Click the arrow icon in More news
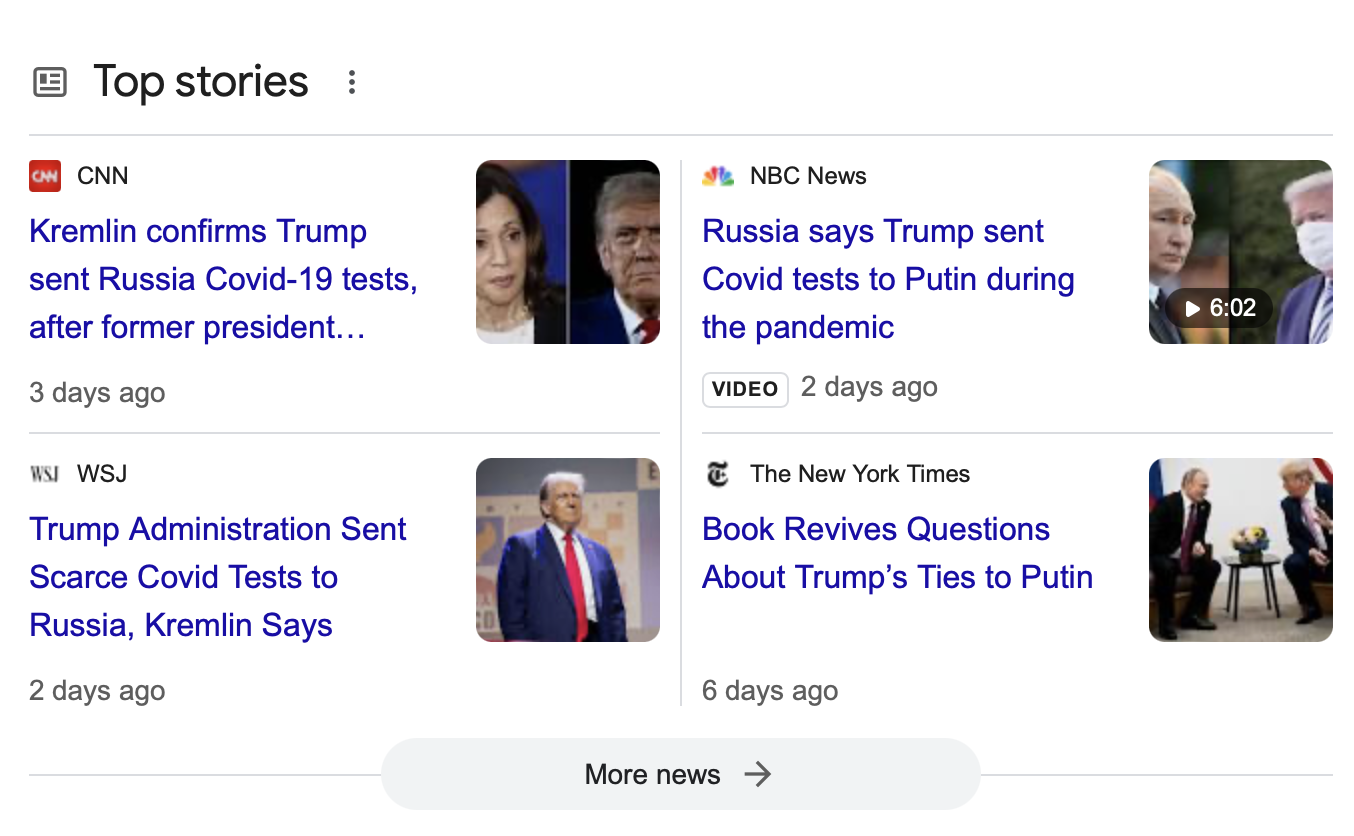The height and width of the screenshot is (836, 1354). coord(758,774)
